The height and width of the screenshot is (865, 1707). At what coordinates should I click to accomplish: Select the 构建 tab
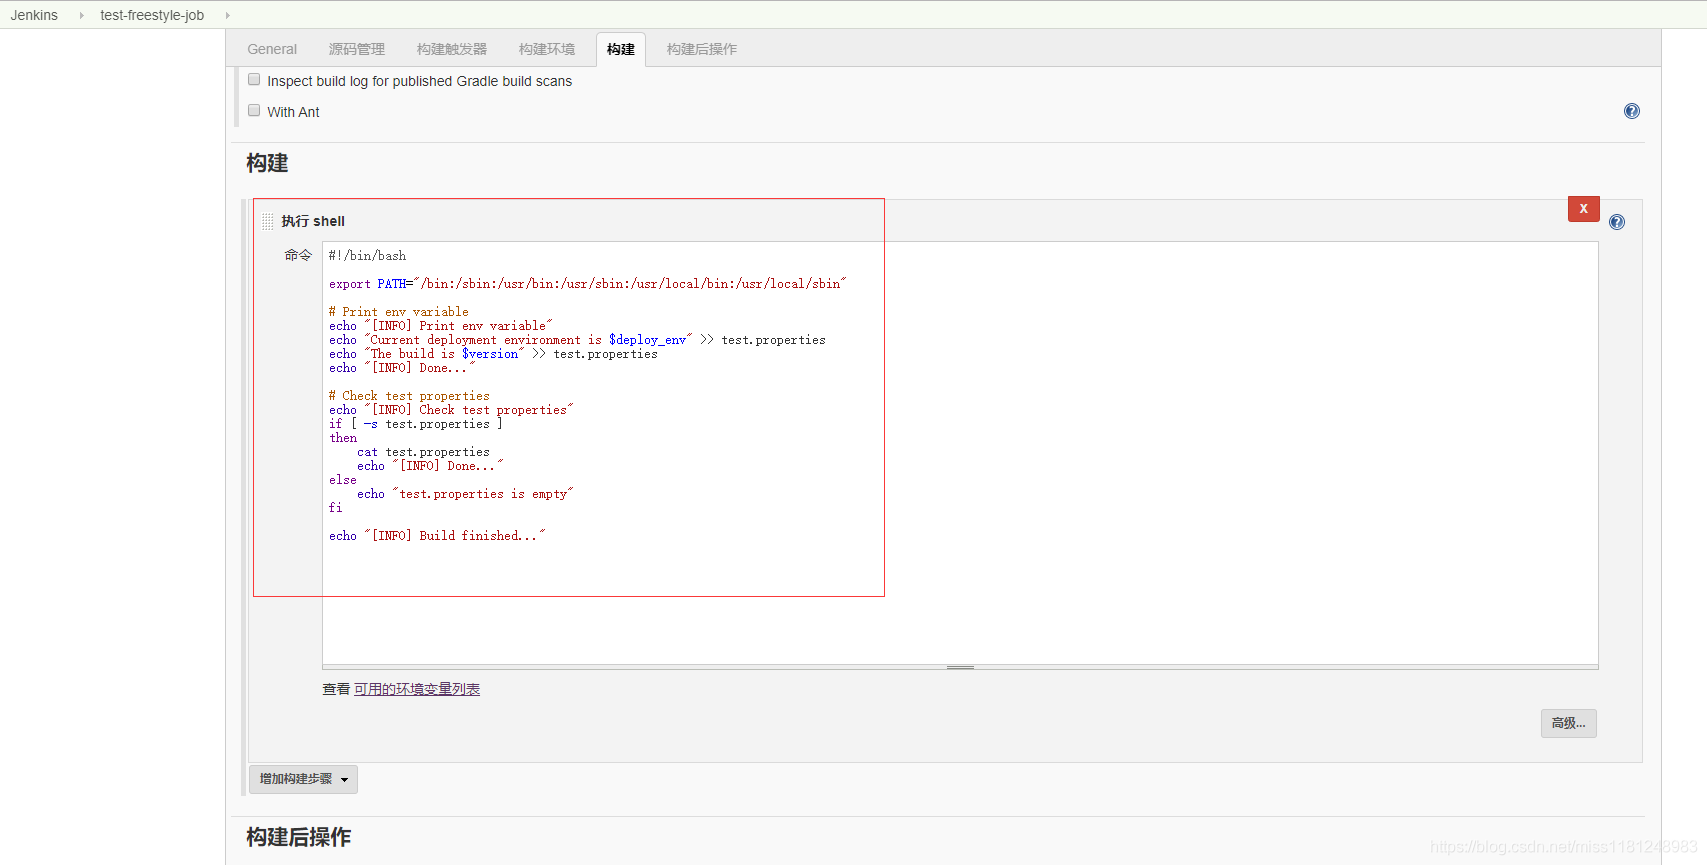(x=621, y=49)
